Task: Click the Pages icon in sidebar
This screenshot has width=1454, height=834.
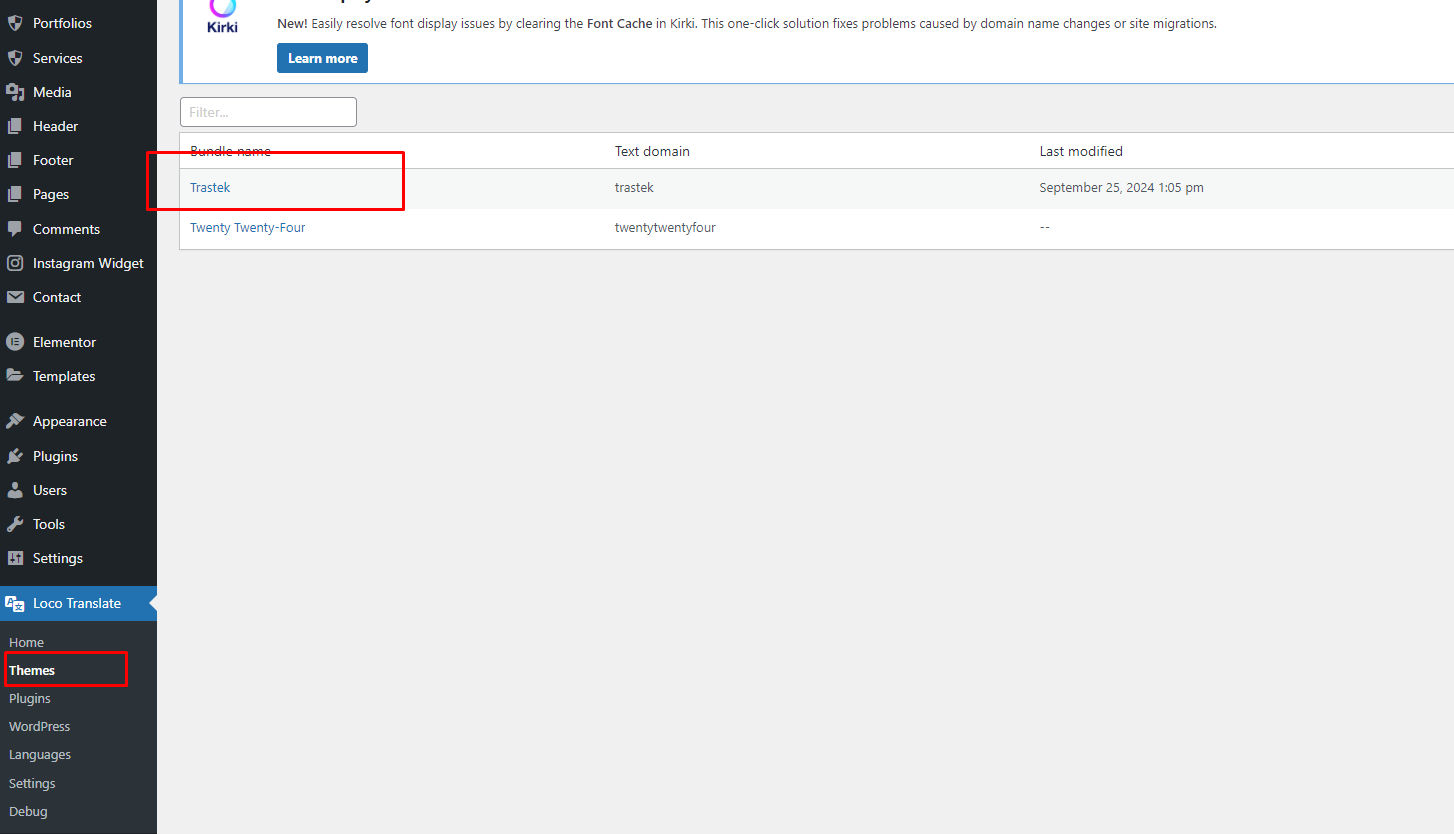Action: click(15, 194)
